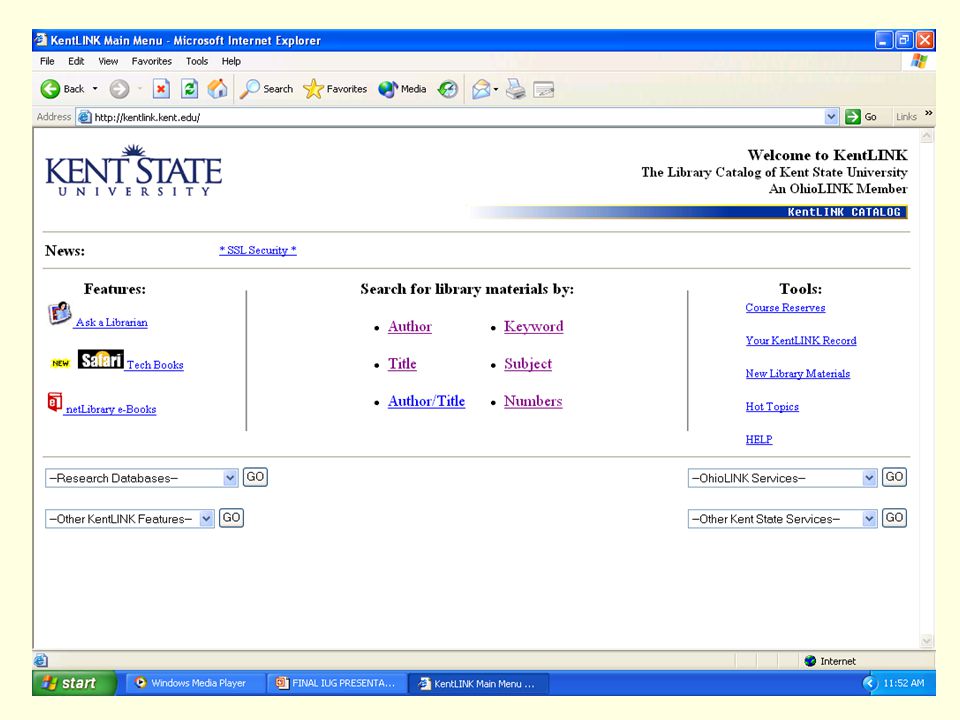This screenshot has height=720, width=960.
Task: Click the Windows flag throbber icon
Action: (x=919, y=61)
